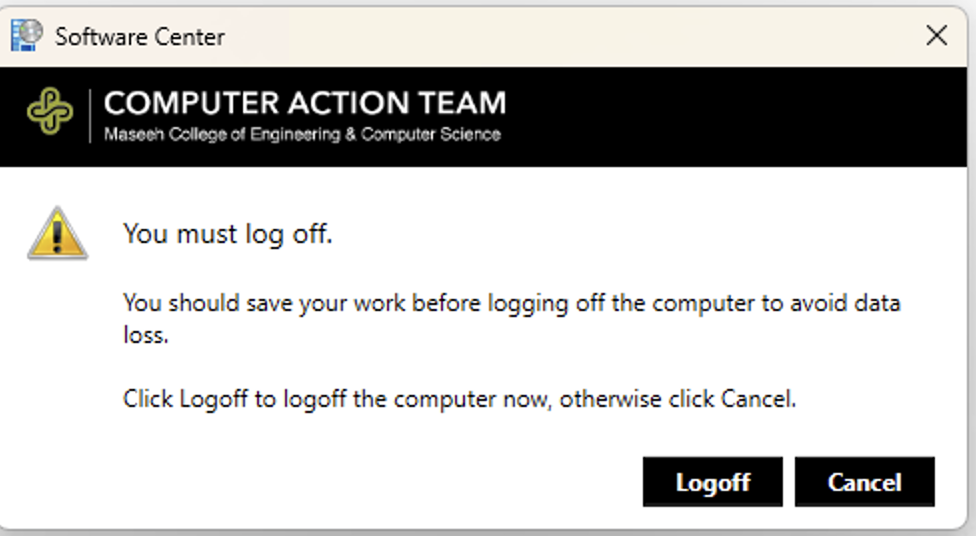Click the word loss in the message
Screen dimensions: 976x536
[x=146, y=335]
